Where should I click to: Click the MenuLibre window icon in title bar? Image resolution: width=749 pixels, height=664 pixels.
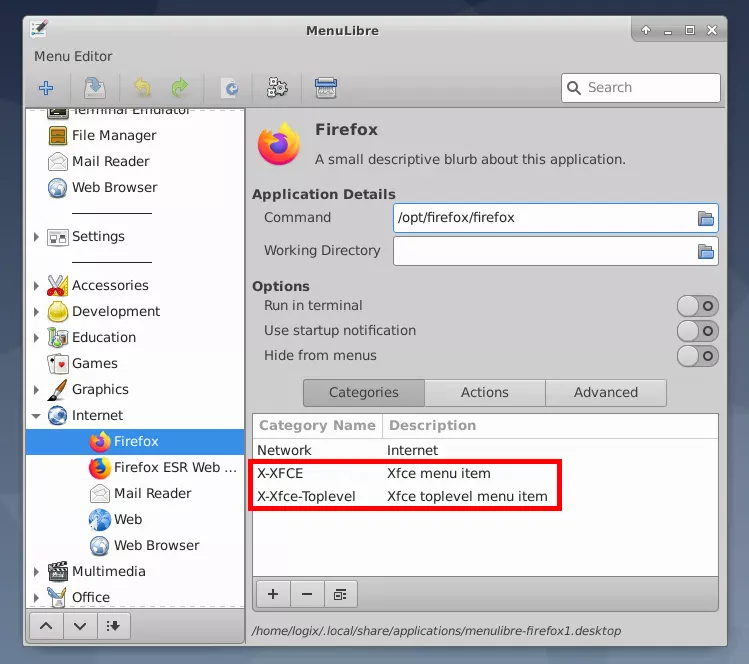point(39,29)
